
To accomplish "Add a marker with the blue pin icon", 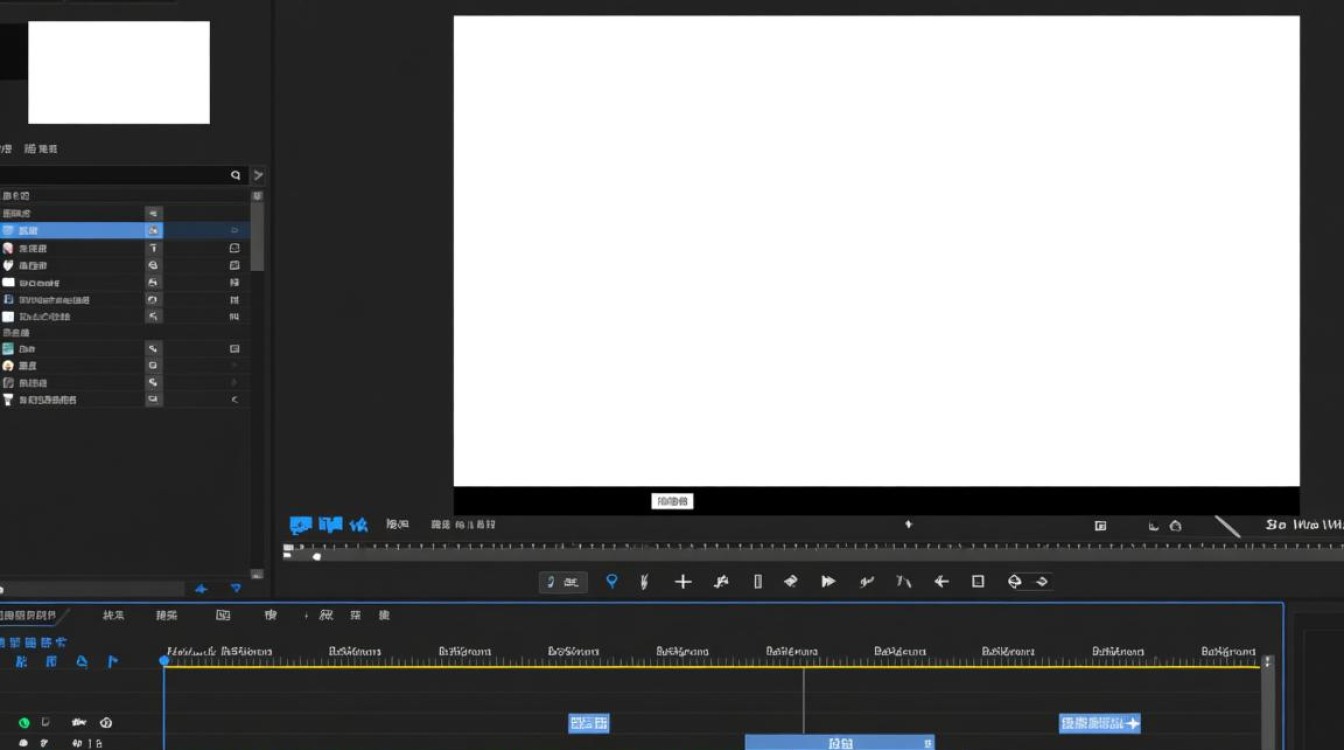I will [x=612, y=581].
